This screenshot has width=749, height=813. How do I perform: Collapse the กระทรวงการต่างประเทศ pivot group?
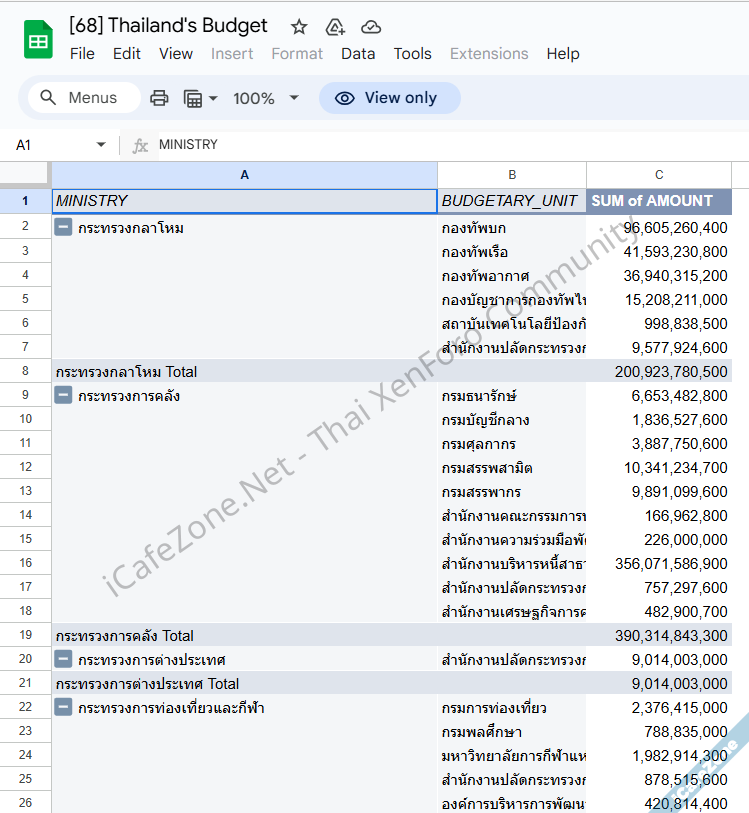point(63,660)
